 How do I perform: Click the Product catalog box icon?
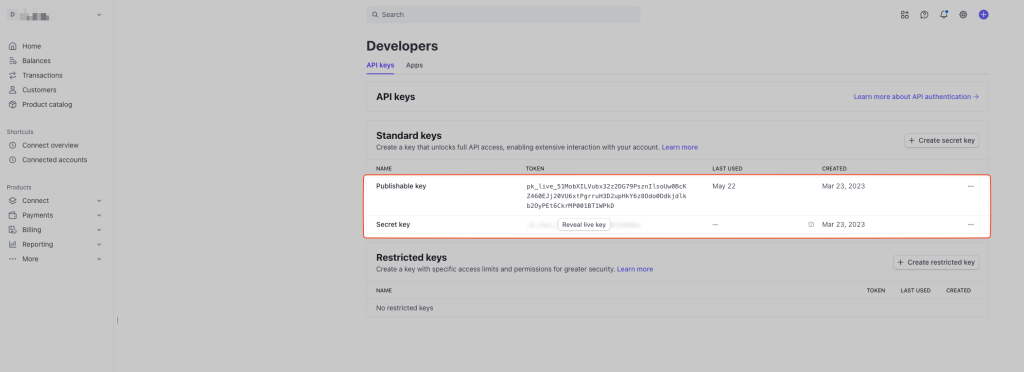(12, 104)
